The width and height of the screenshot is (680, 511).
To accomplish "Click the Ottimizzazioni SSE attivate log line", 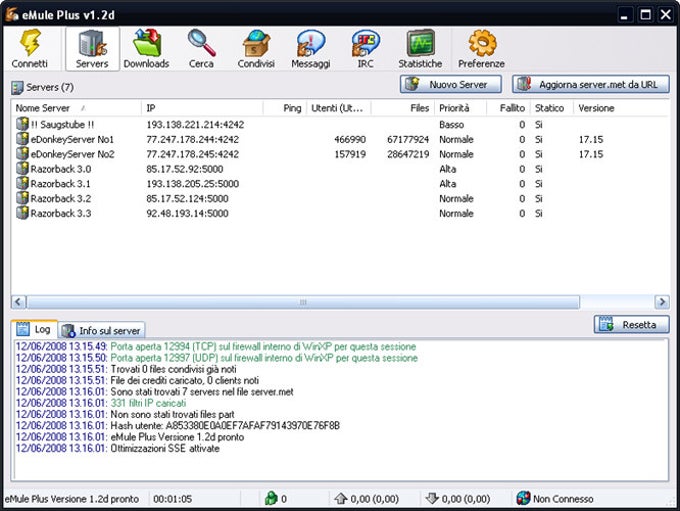I will click(118, 448).
